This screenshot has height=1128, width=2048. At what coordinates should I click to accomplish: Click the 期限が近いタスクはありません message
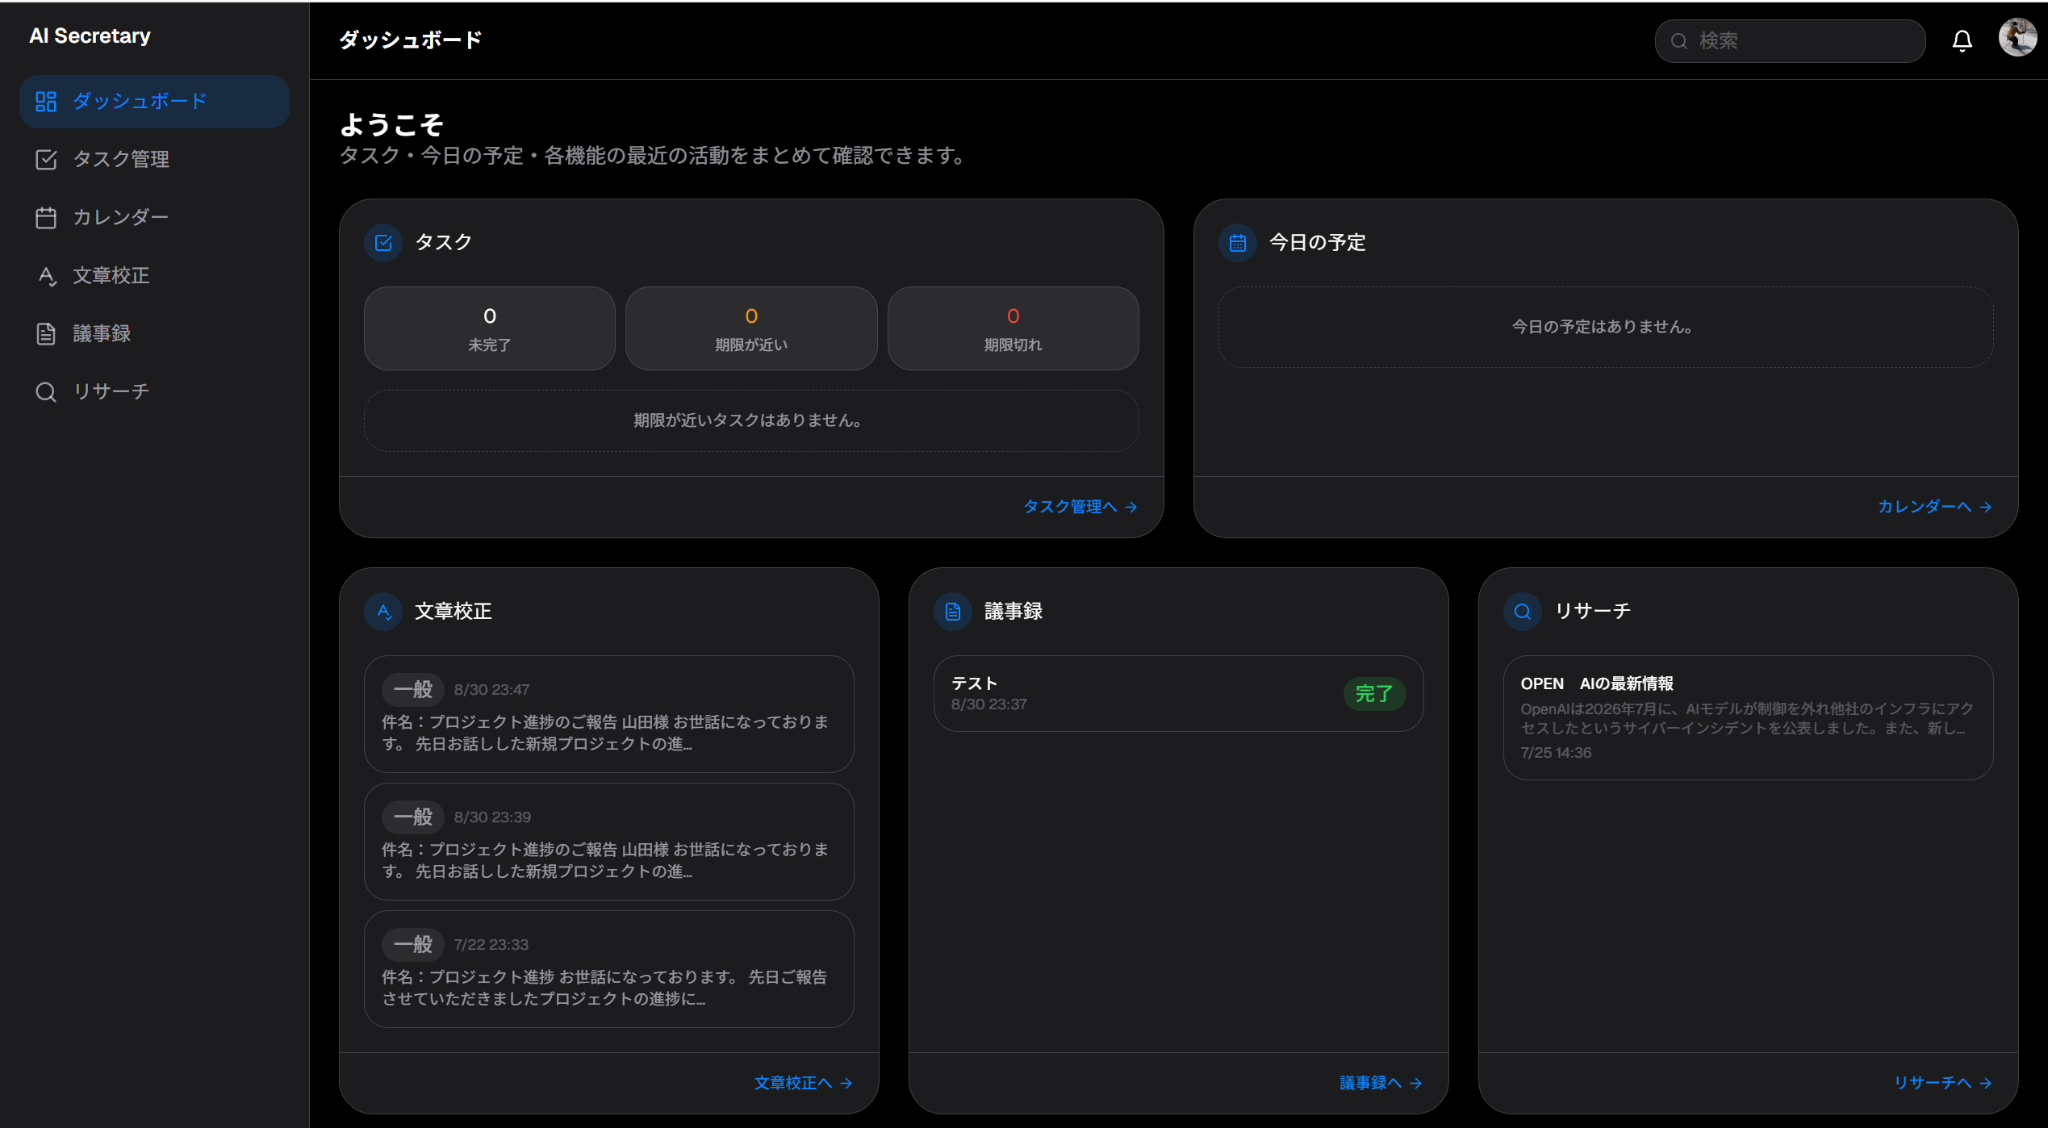(748, 420)
